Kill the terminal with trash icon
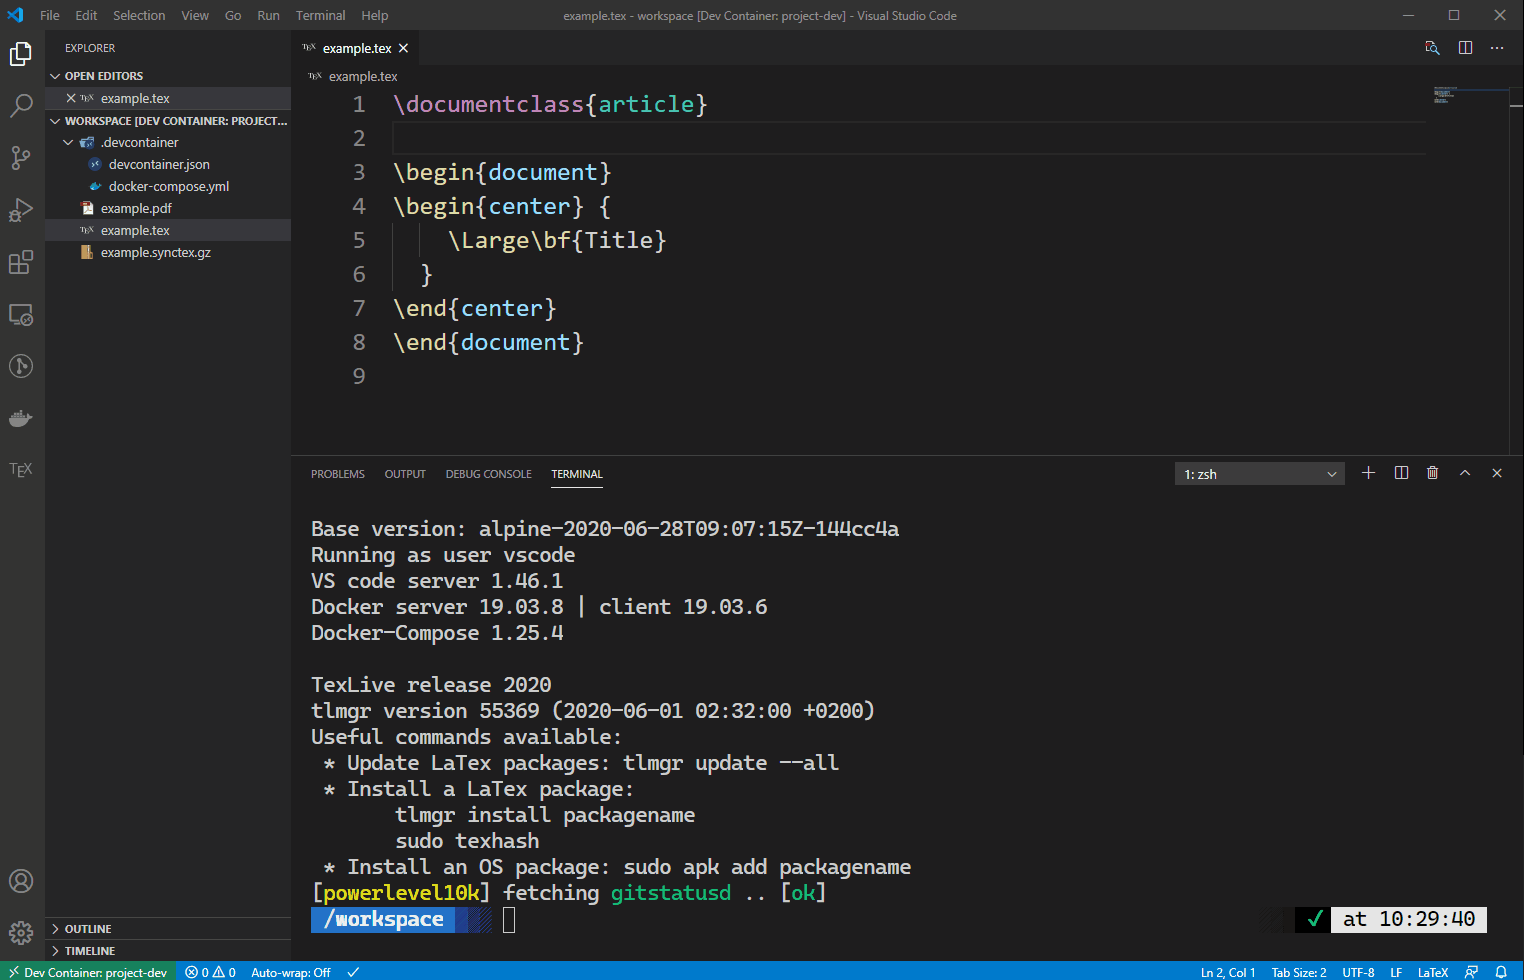1524x980 pixels. (1432, 473)
